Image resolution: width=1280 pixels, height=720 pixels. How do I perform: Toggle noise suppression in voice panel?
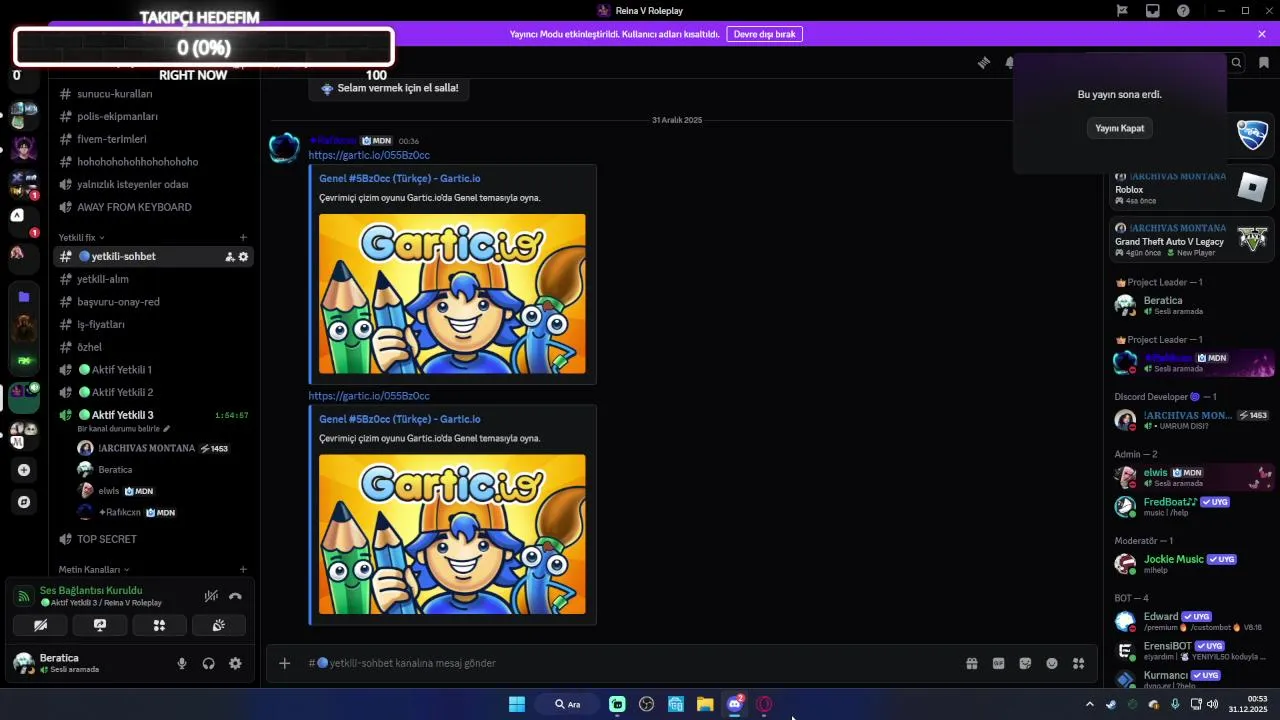pyautogui.click(x=211, y=596)
